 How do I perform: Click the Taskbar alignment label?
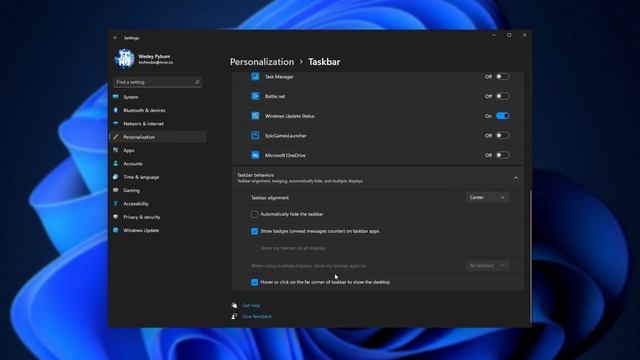click(x=270, y=198)
